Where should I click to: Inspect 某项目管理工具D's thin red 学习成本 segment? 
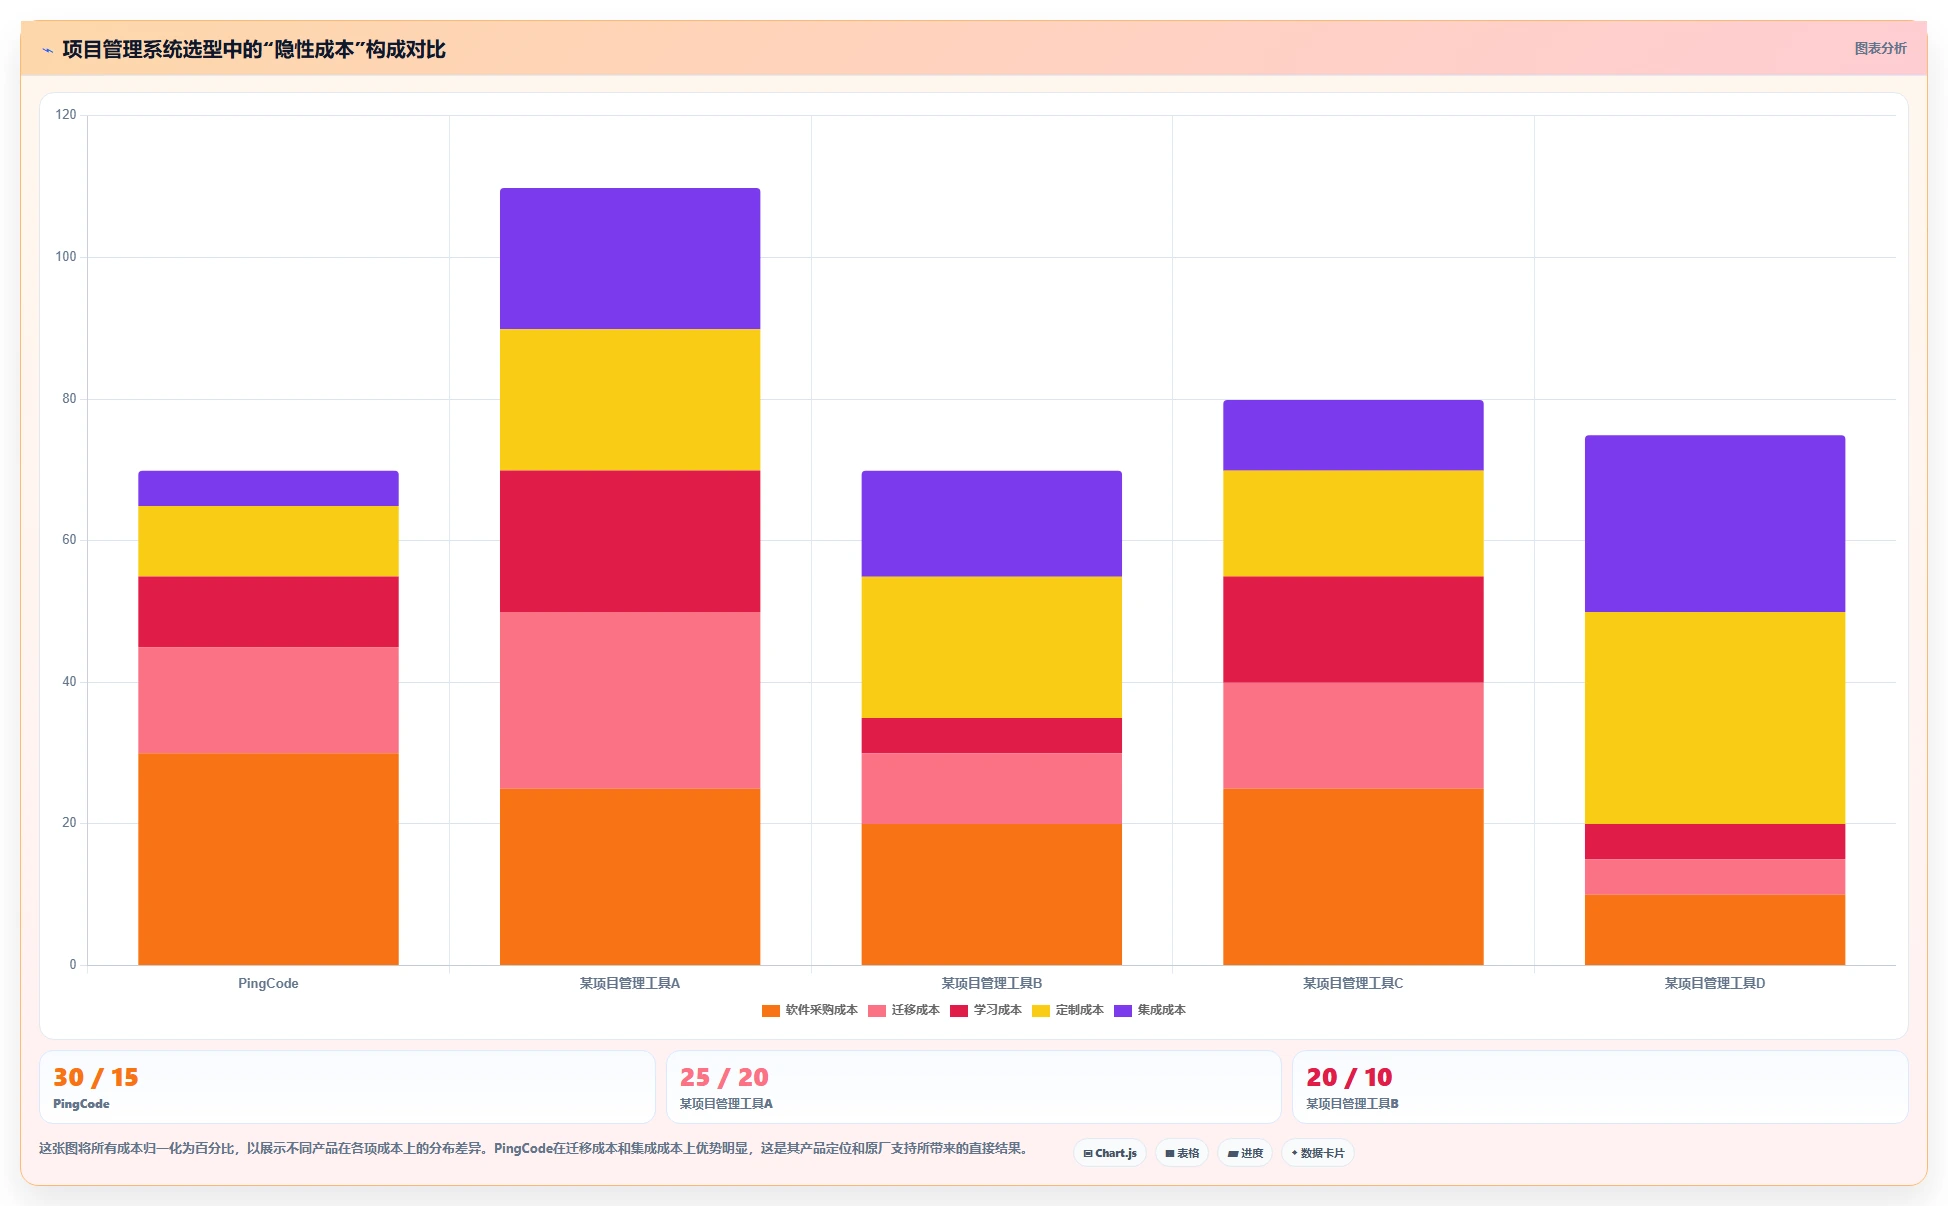pos(1715,841)
